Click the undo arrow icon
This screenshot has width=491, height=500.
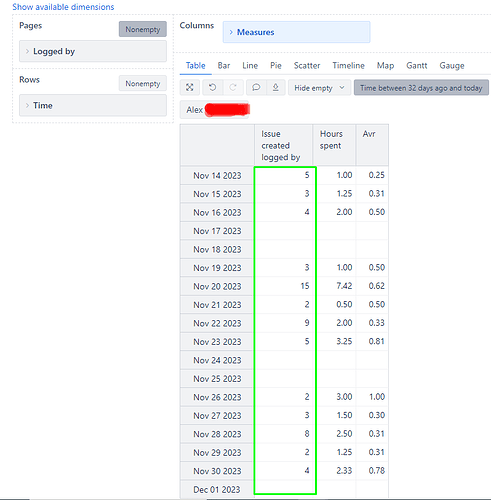pyautogui.click(x=212, y=88)
